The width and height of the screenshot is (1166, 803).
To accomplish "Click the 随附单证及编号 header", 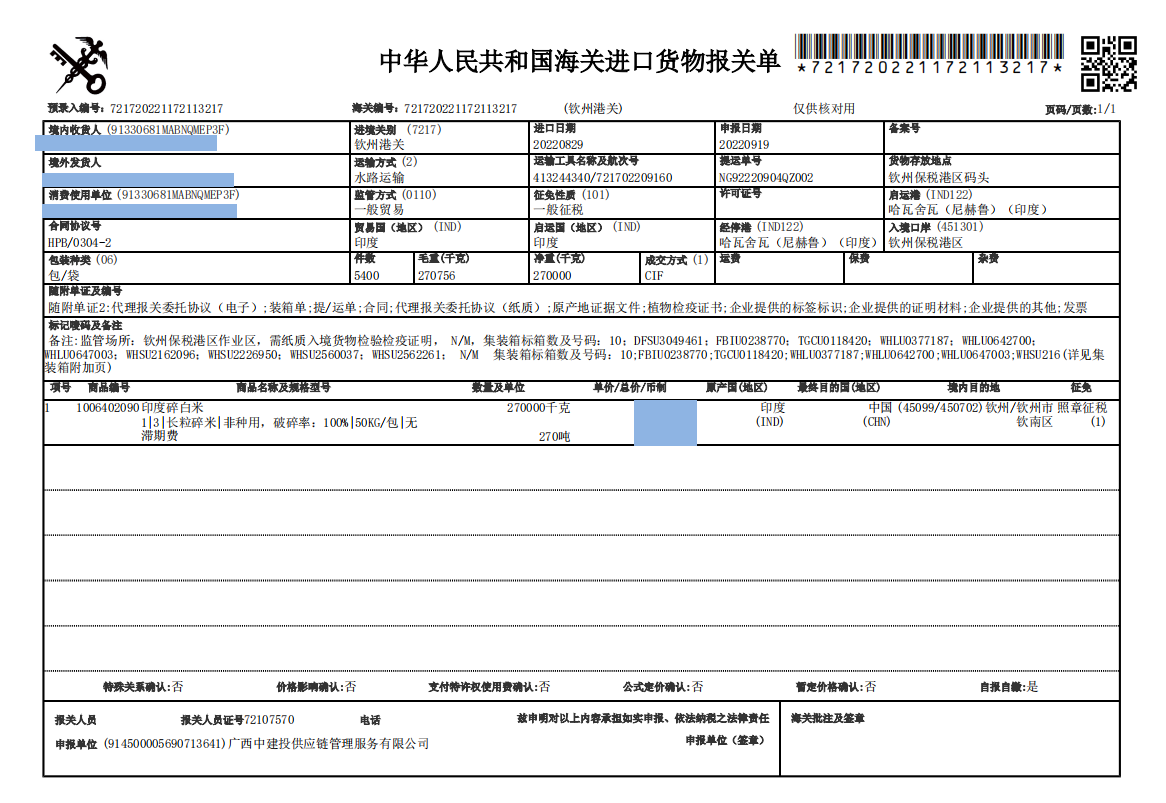I will coord(86,291).
